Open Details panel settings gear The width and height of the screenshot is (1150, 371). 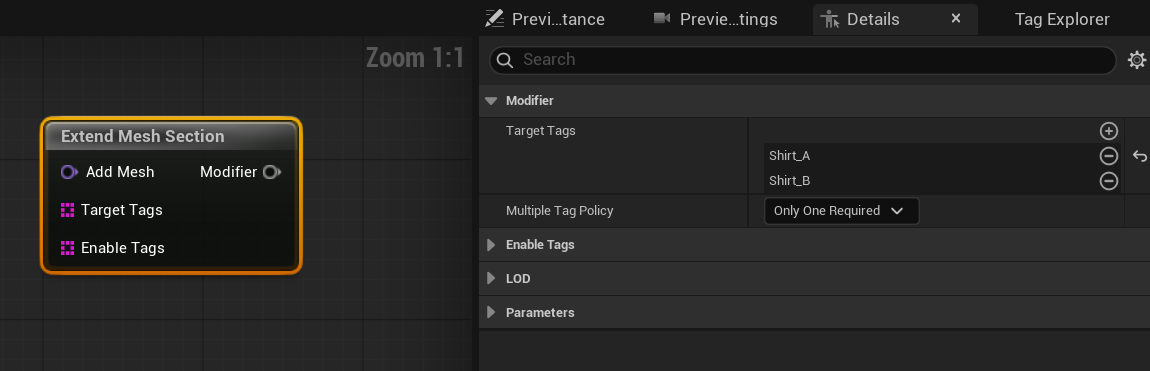(1136, 60)
